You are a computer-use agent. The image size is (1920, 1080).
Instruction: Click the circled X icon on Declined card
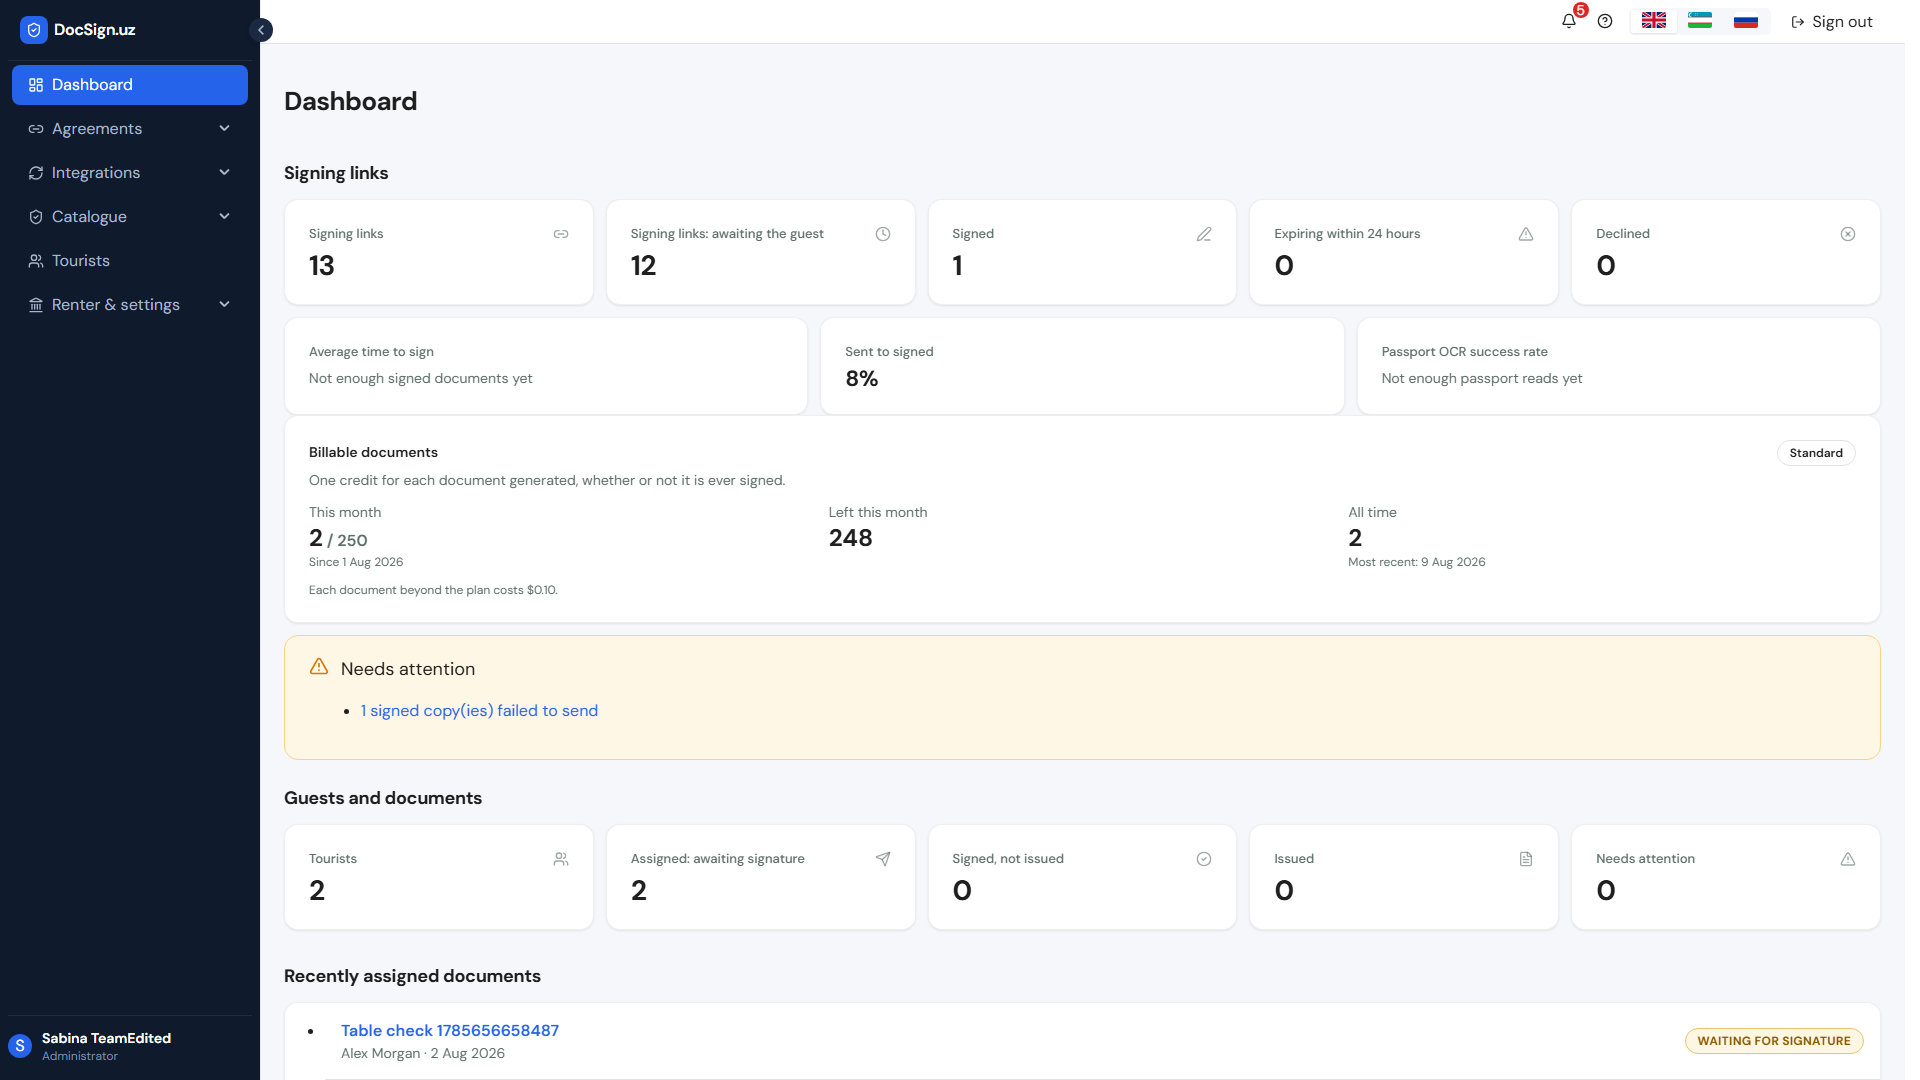pos(1848,234)
